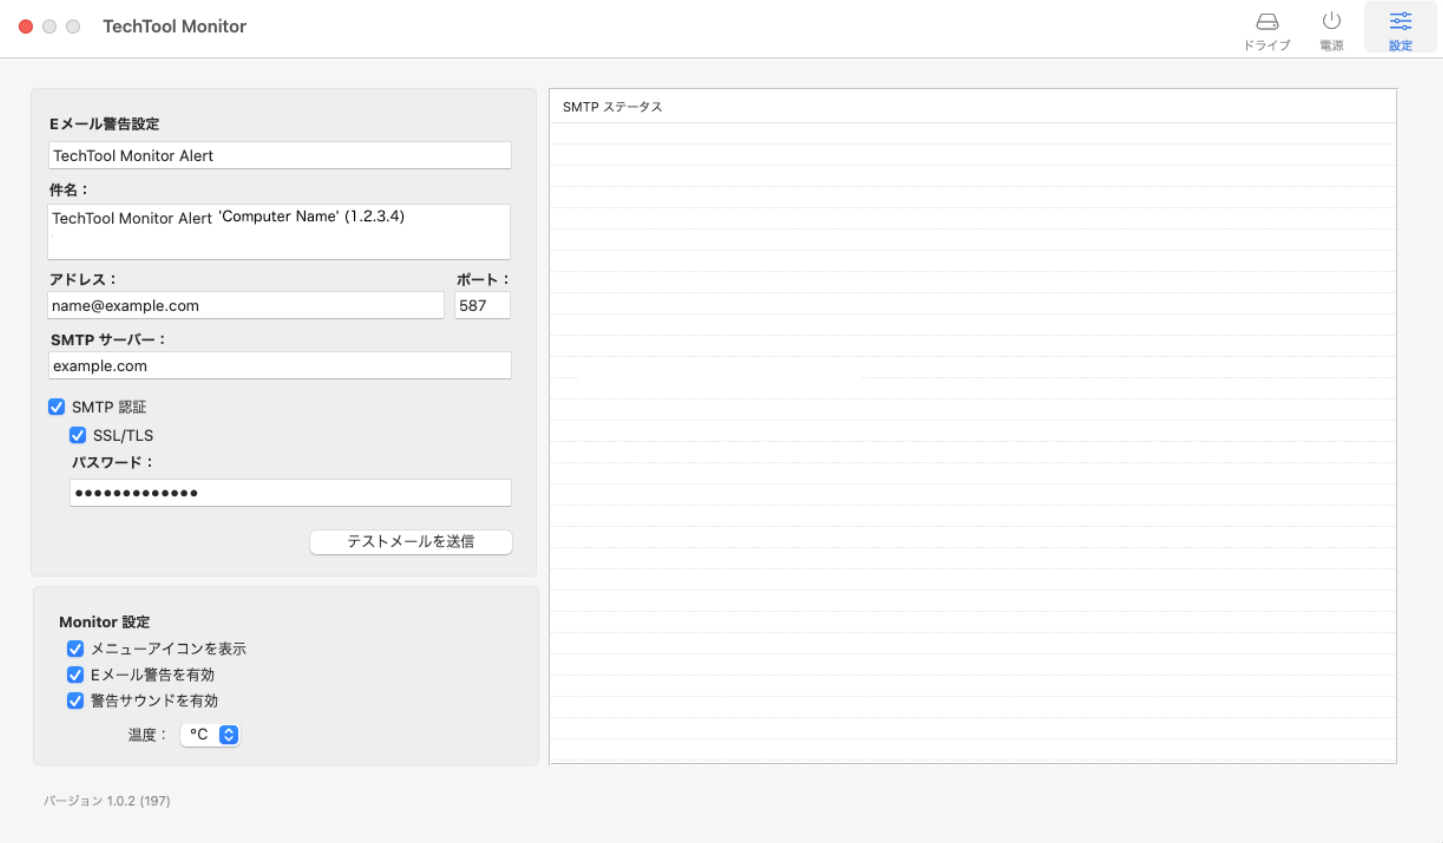The width and height of the screenshot is (1443, 843).
Task: Toggle the SMTP 認証 checkbox
Action: pyautogui.click(x=57, y=407)
